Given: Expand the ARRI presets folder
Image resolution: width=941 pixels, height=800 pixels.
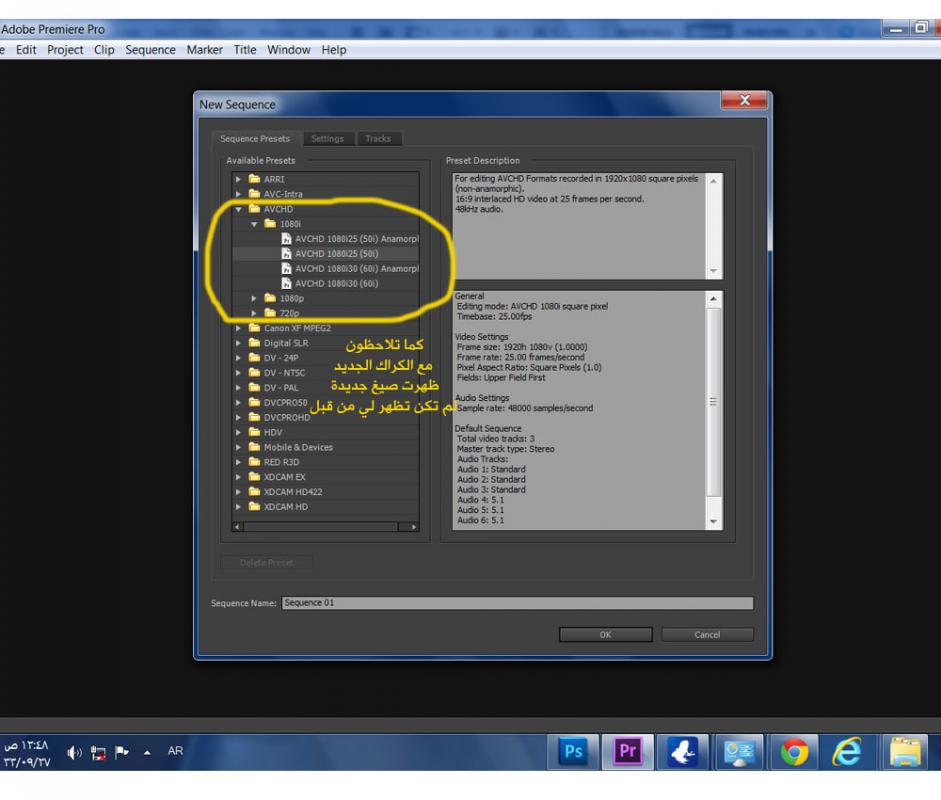Looking at the screenshot, I should (238, 179).
